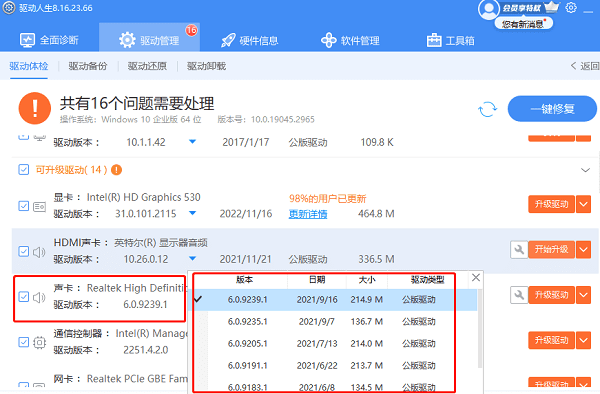This screenshot has height=394, width=600.
Task: Open the 更新详情 link
Action: click(308, 214)
